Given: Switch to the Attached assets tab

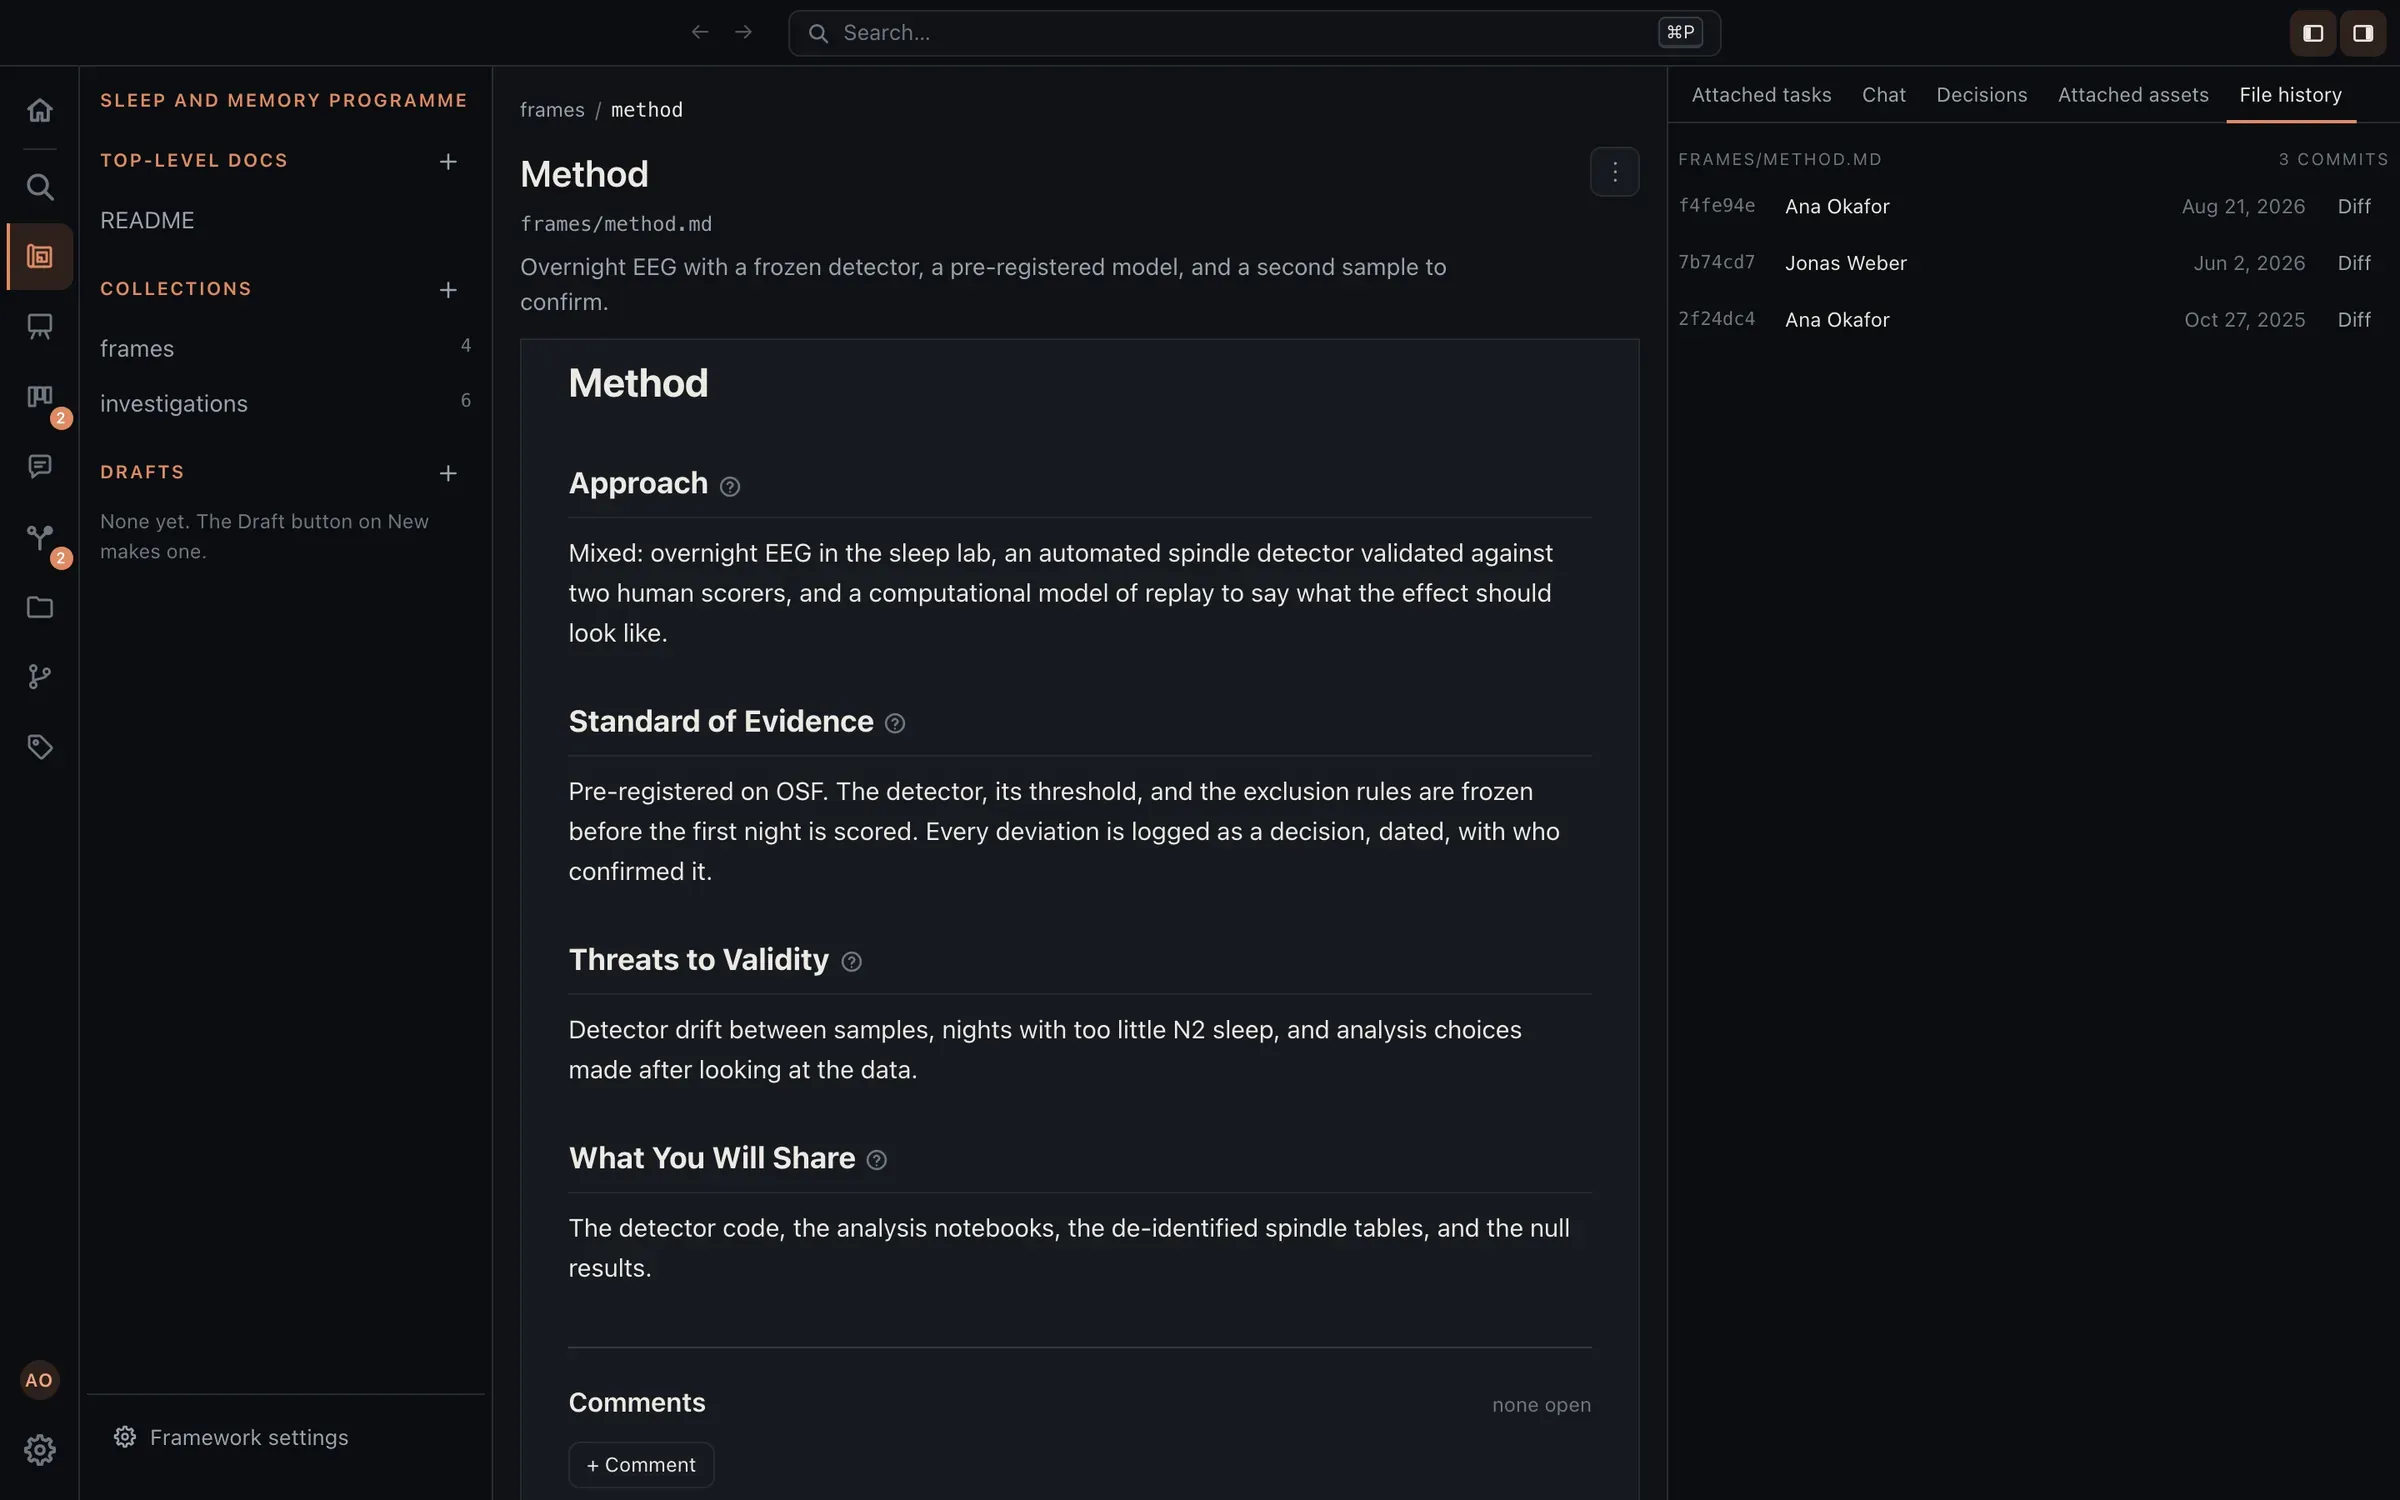Looking at the screenshot, I should pyautogui.click(x=2133, y=95).
